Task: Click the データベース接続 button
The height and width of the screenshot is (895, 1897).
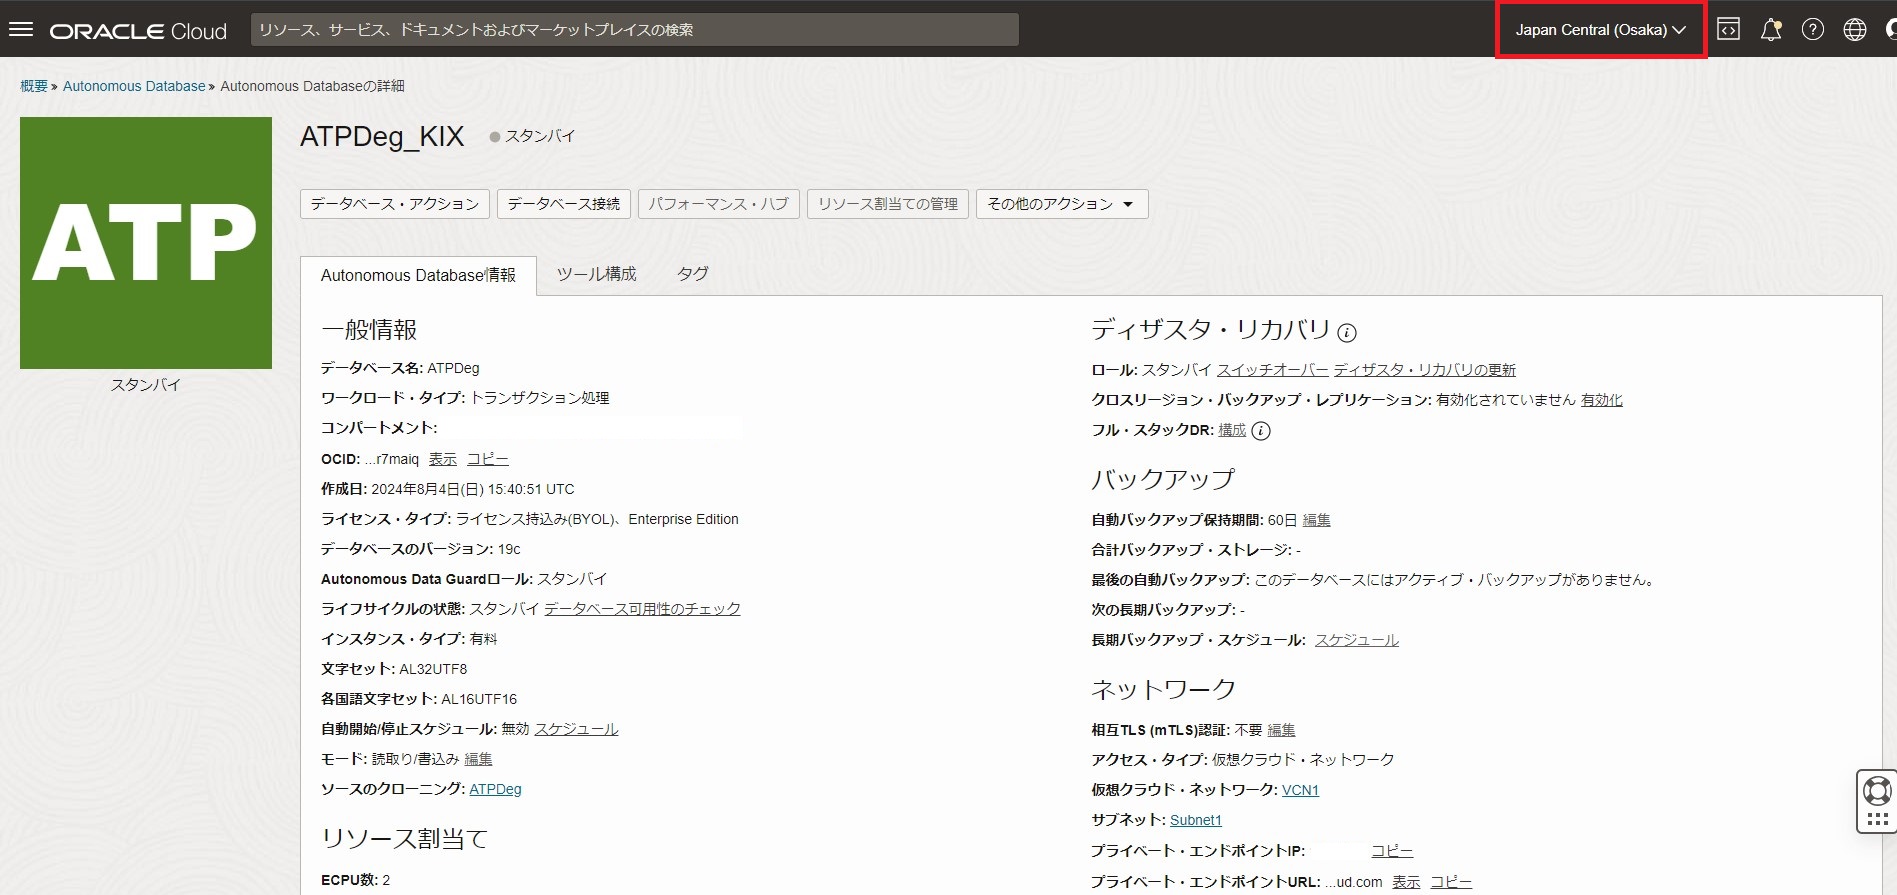Action: (563, 204)
